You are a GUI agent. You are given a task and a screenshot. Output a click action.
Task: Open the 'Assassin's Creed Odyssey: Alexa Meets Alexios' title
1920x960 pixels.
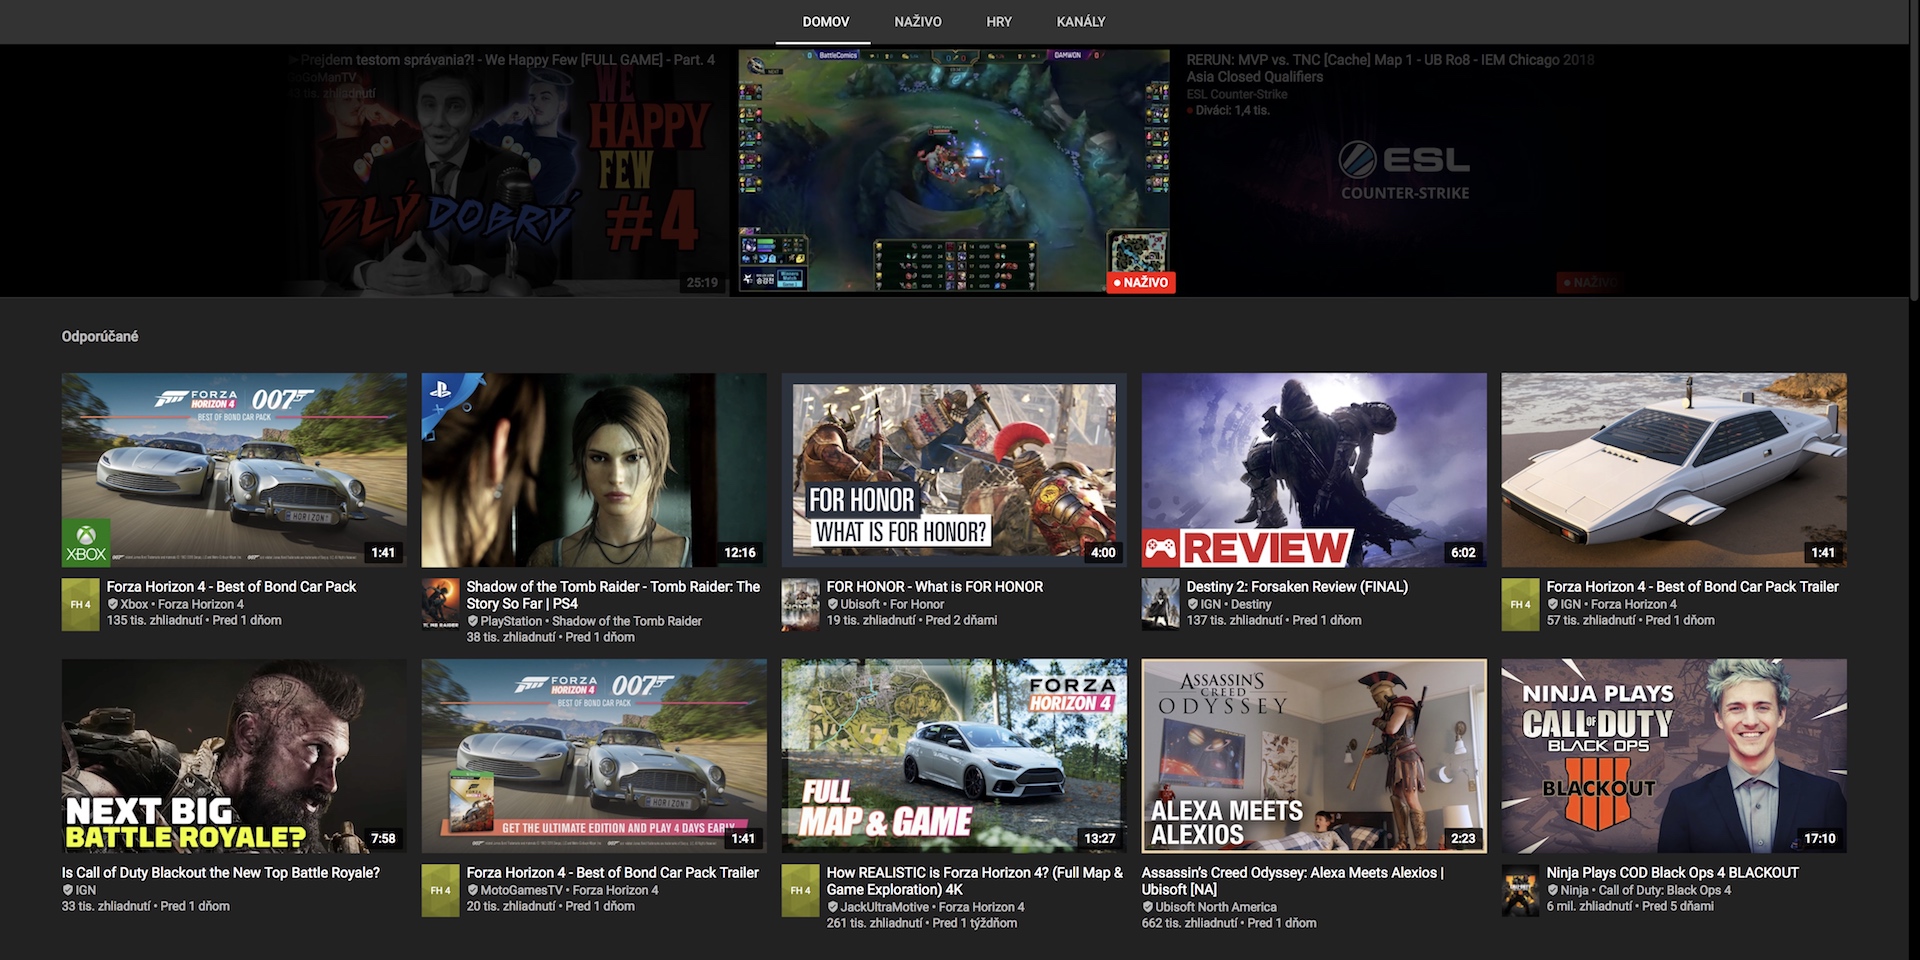(x=1293, y=881)
